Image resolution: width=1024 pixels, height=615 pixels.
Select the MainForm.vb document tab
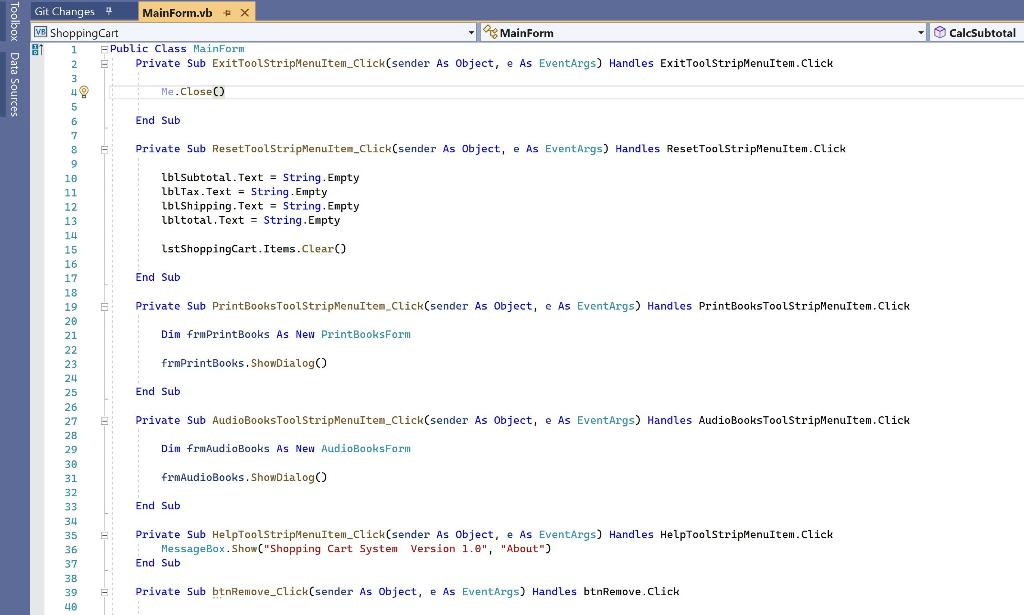[x=177, y=12]
